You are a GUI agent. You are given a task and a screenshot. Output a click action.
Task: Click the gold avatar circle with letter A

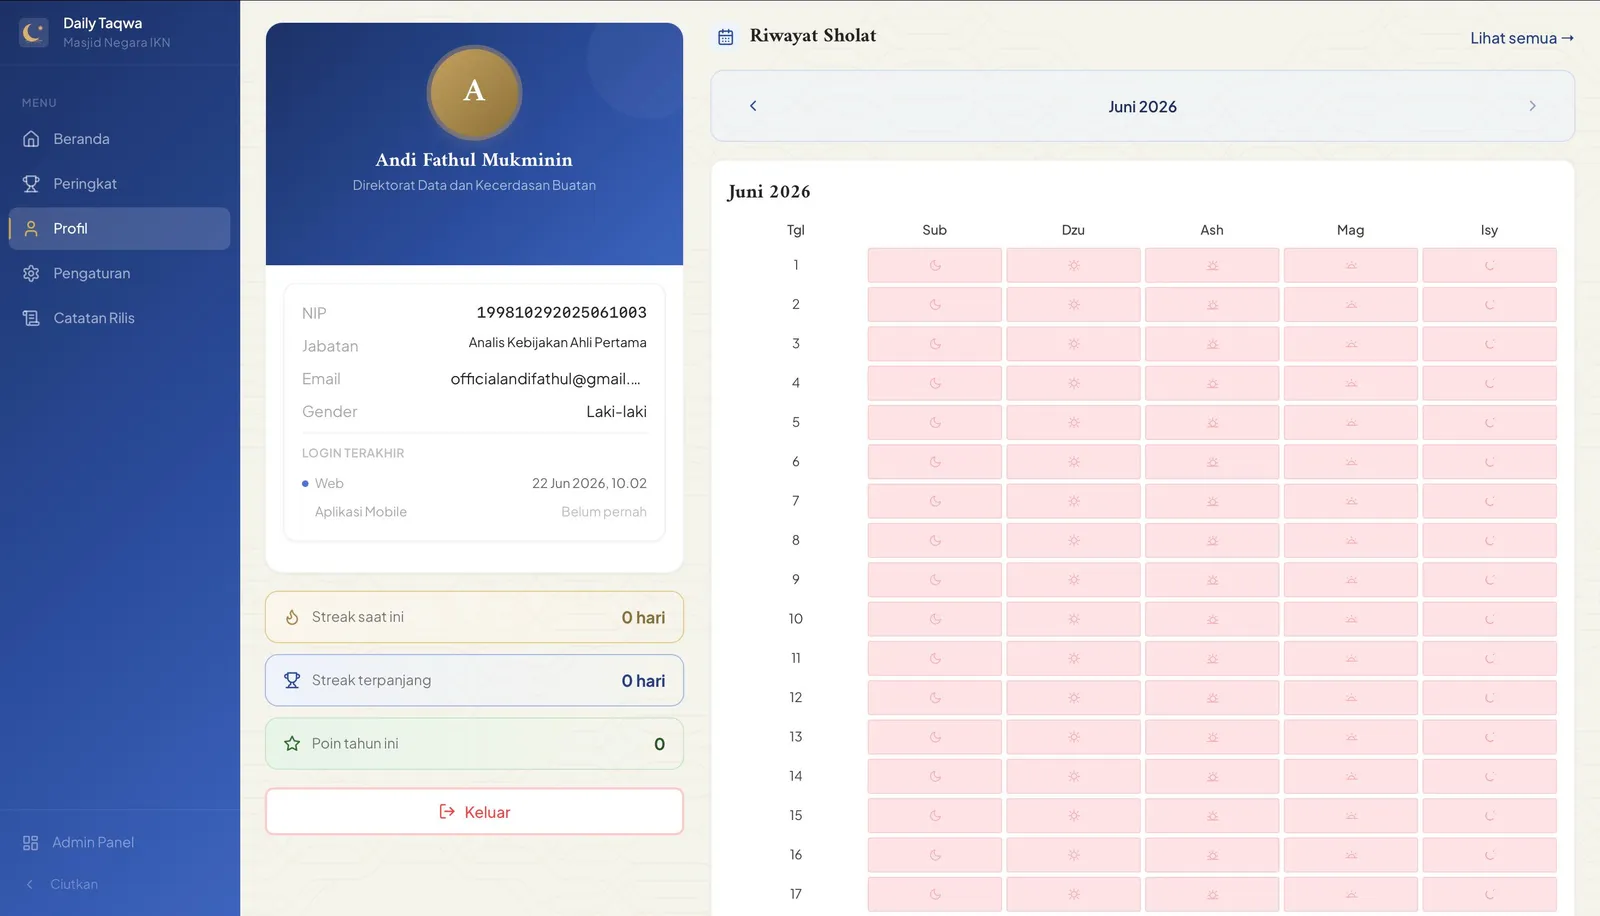(474, 92)
